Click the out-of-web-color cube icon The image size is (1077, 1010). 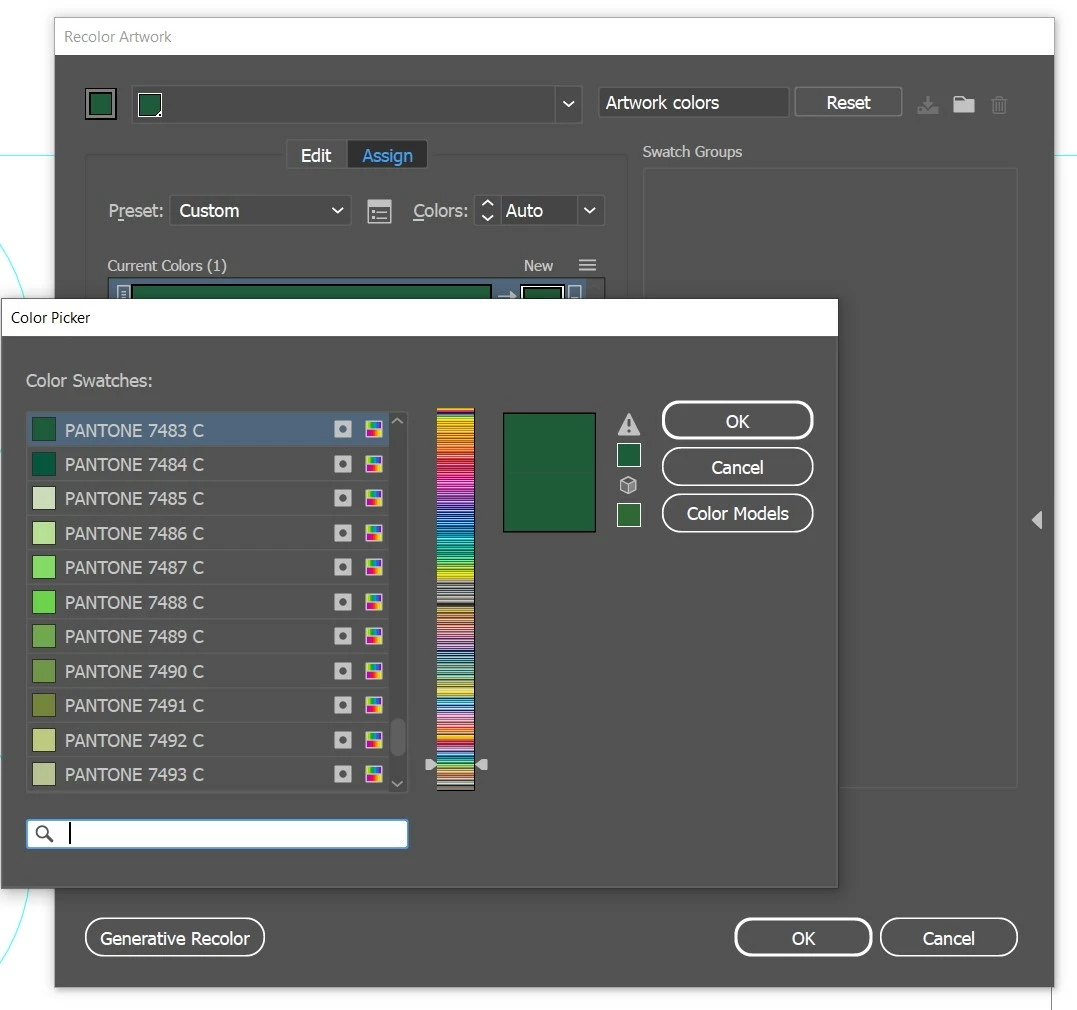coord(628,485)
